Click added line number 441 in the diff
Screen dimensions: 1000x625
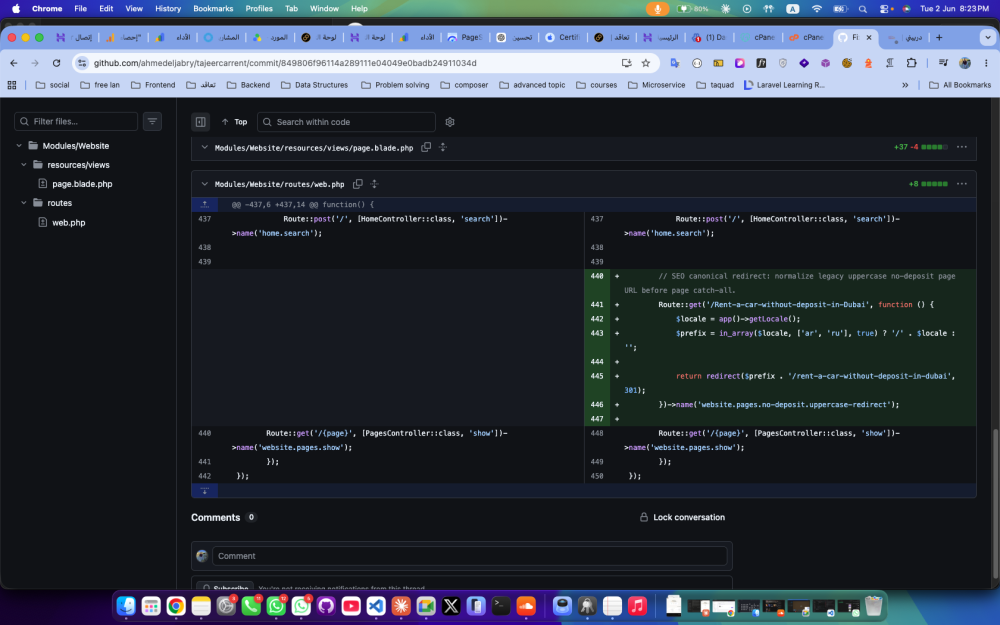coord(596,305)
